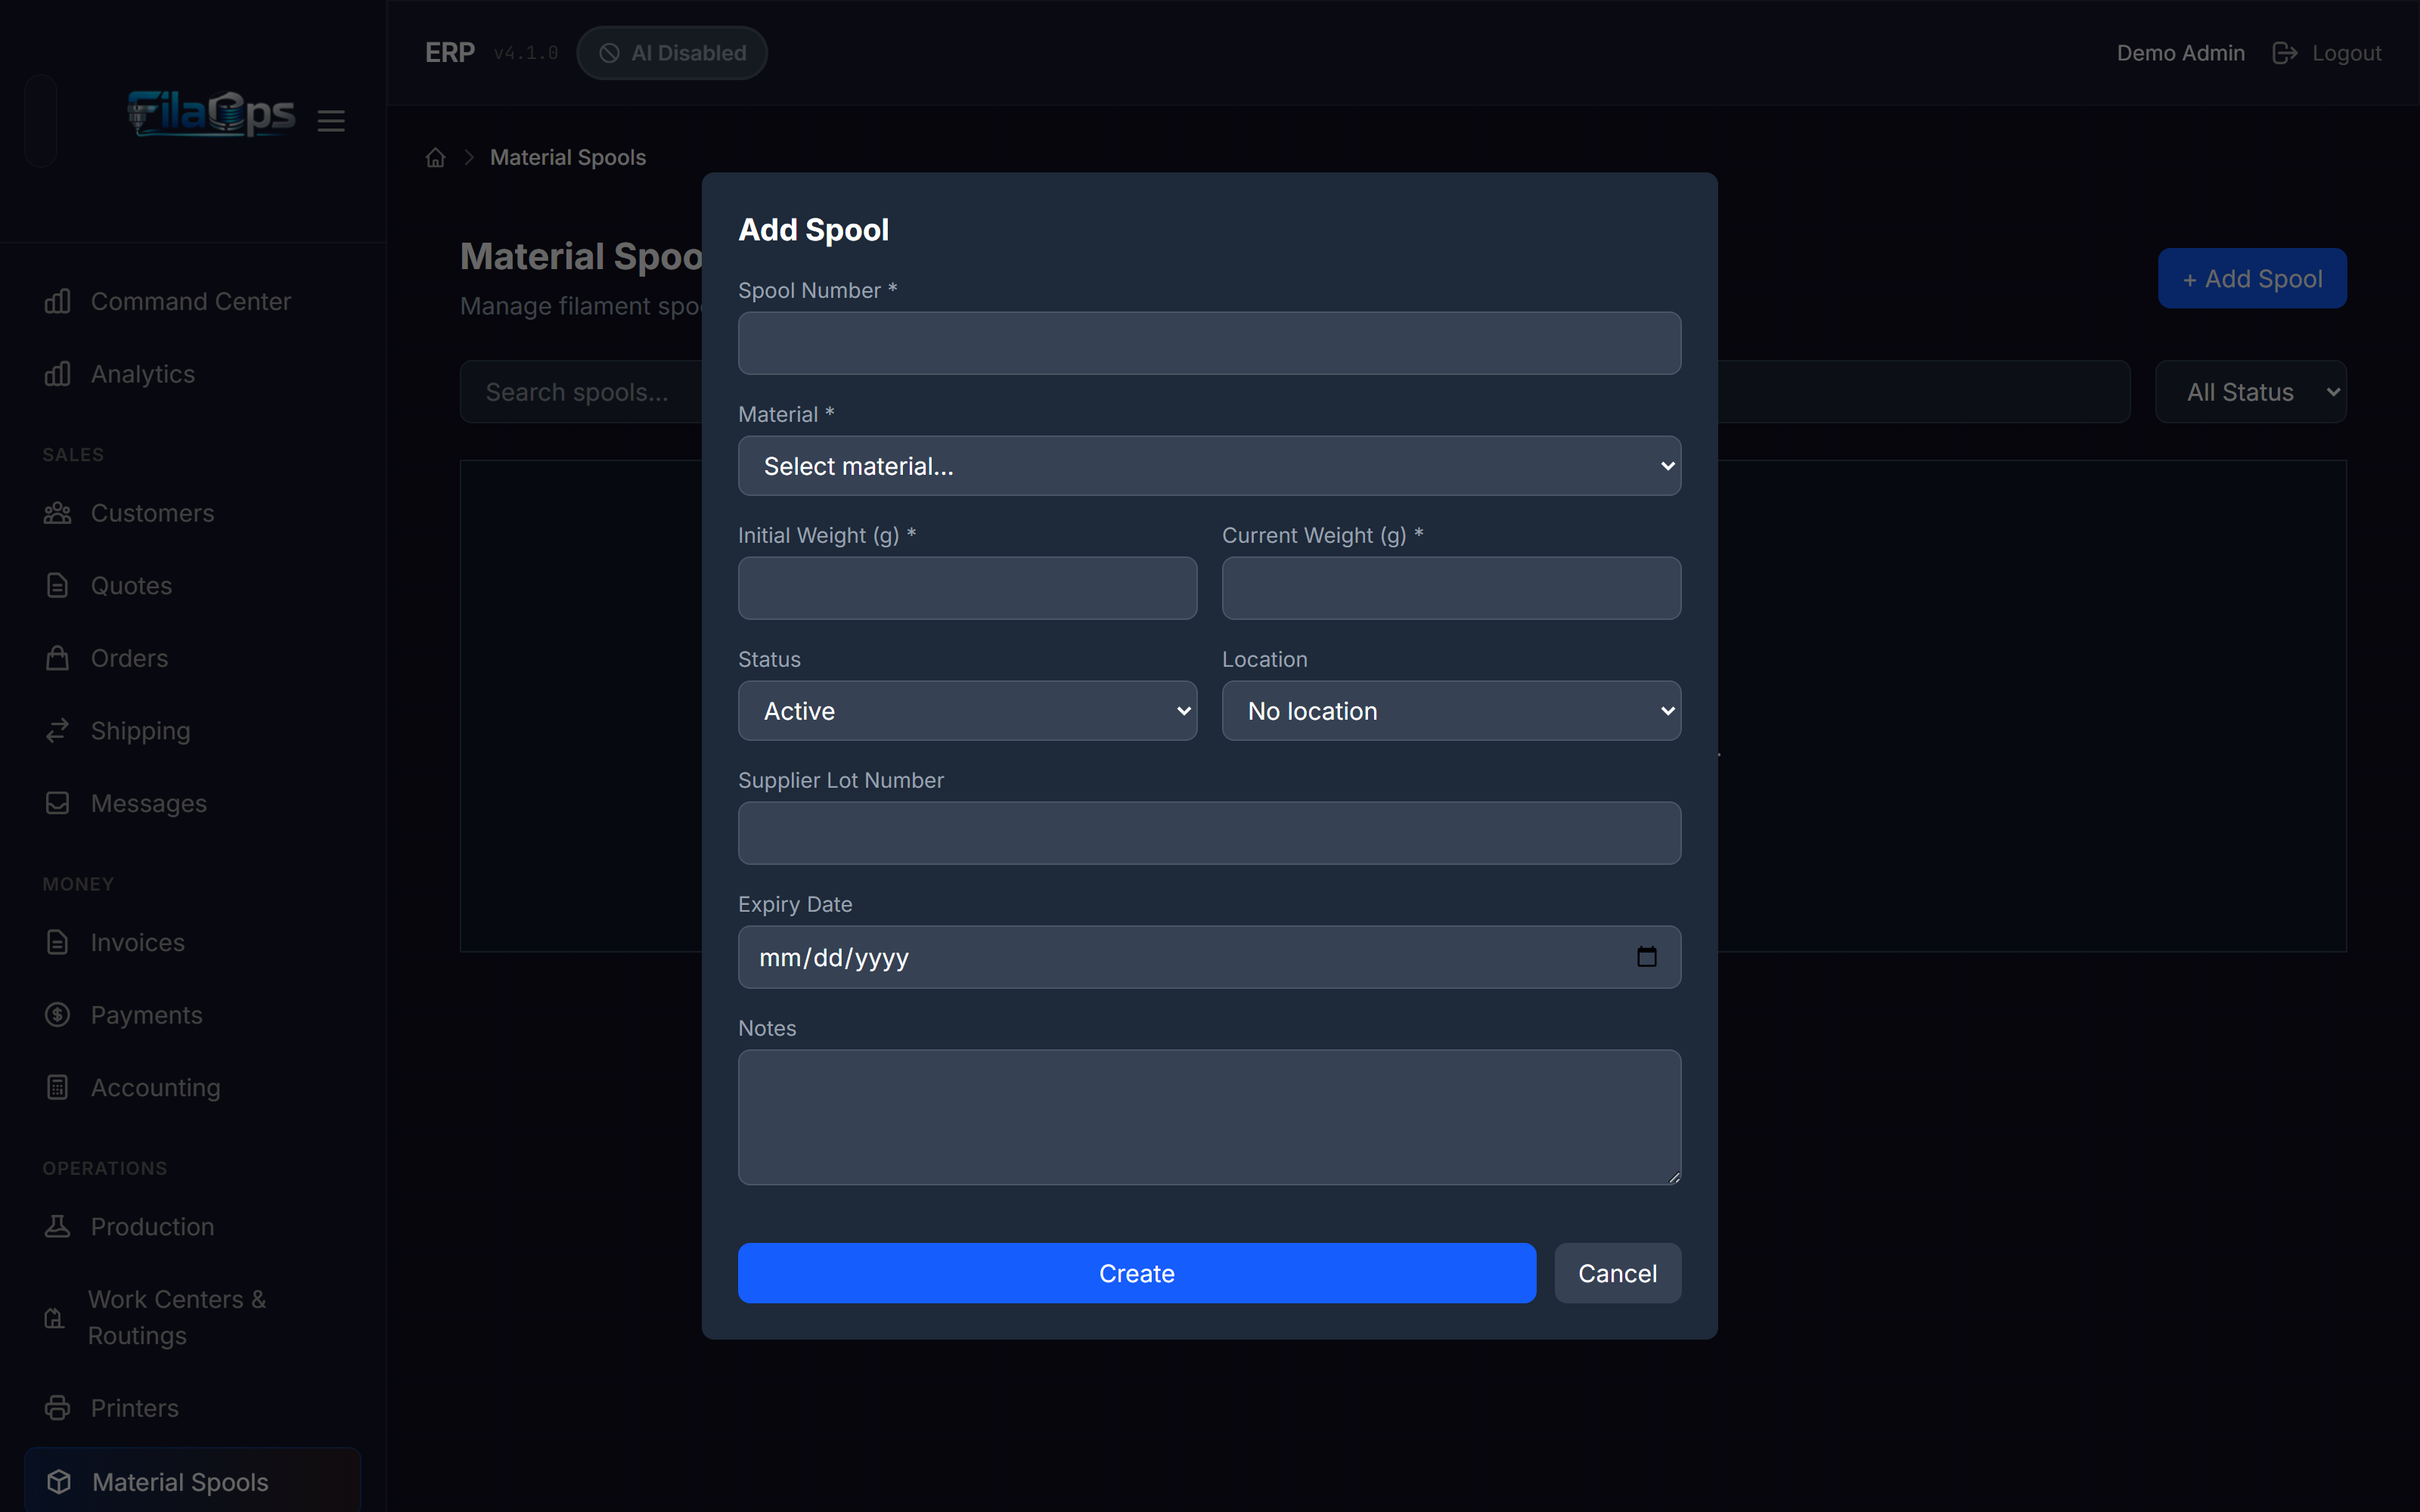The image size is (2420, 1512).
Task: Navigate to Quotes
Action: tap(192, 586)
